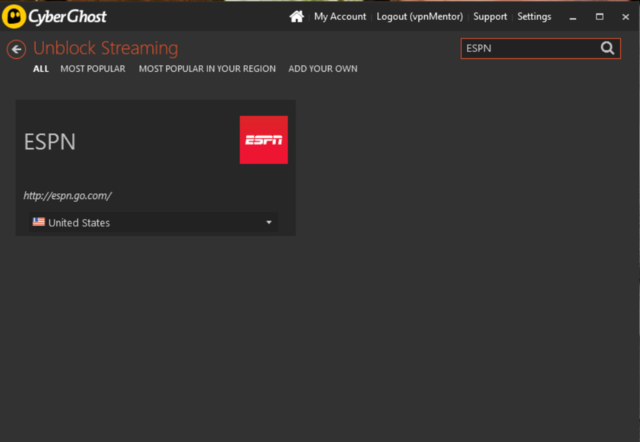This screenshot has width=640, height=442.
Task: Click Logout (vpnMentor)
Action: (420, 16)
